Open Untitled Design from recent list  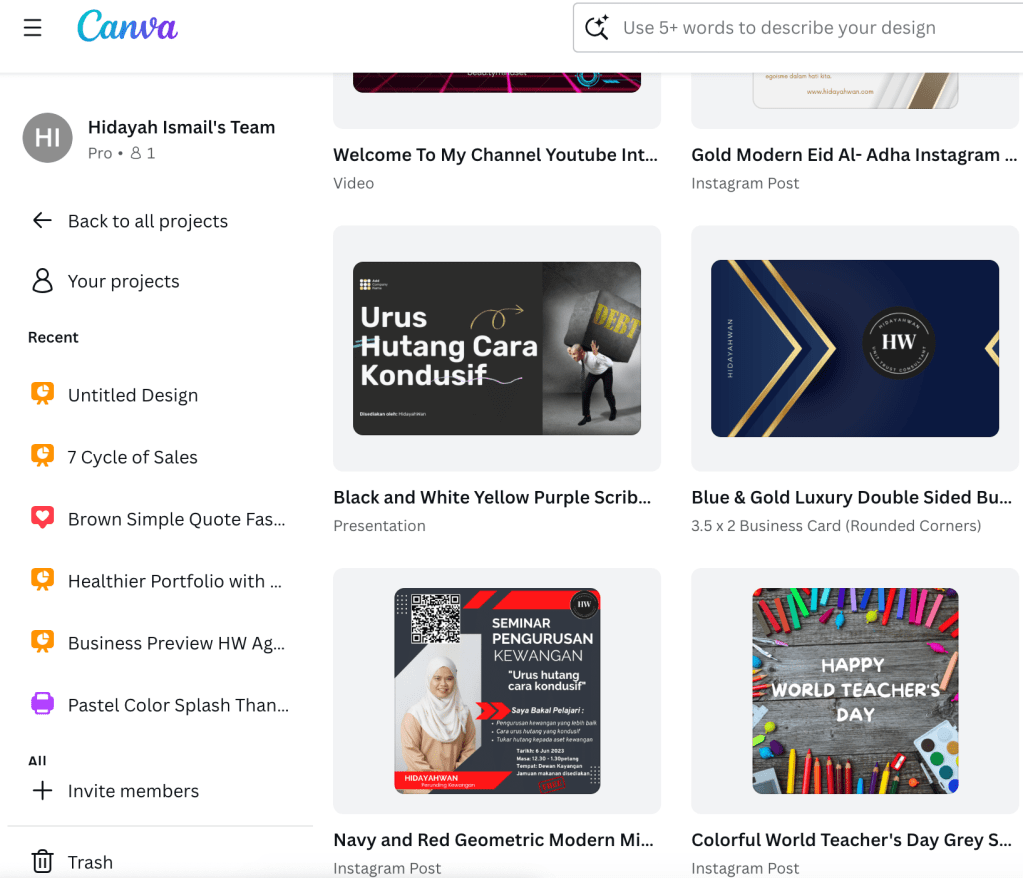pos(132,395)
